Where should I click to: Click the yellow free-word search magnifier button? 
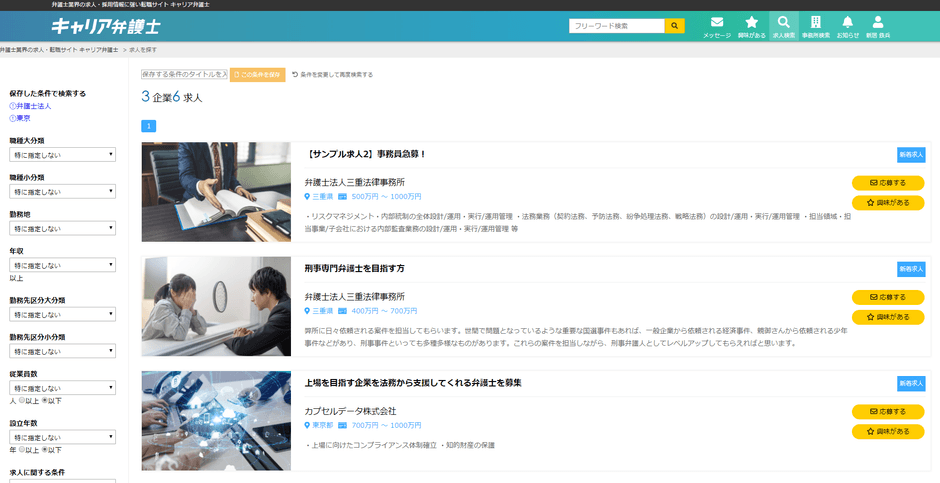[674, 26]
